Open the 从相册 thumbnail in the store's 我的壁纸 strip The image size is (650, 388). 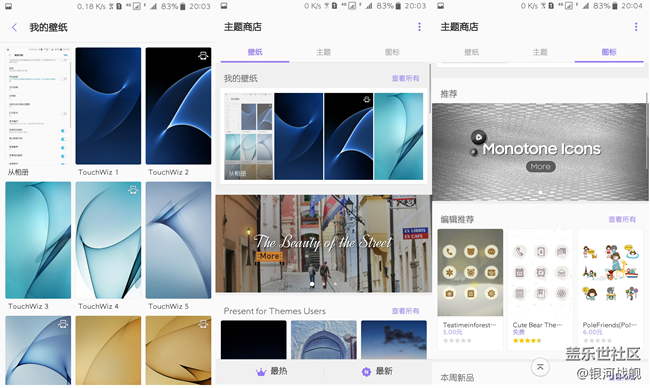(249, 136)
